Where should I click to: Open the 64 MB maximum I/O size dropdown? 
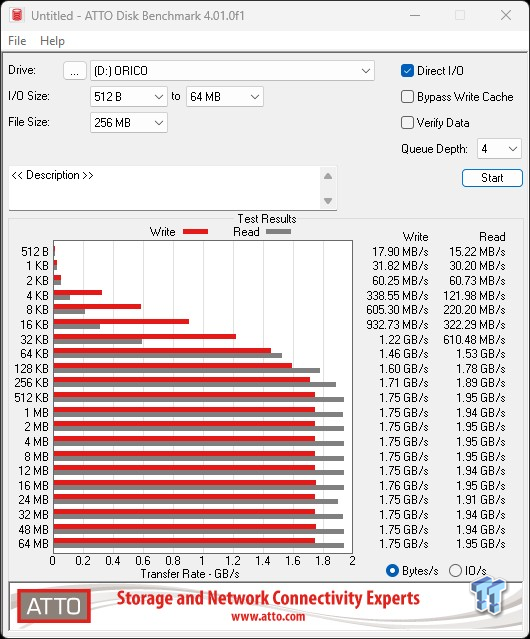(225, 97)
